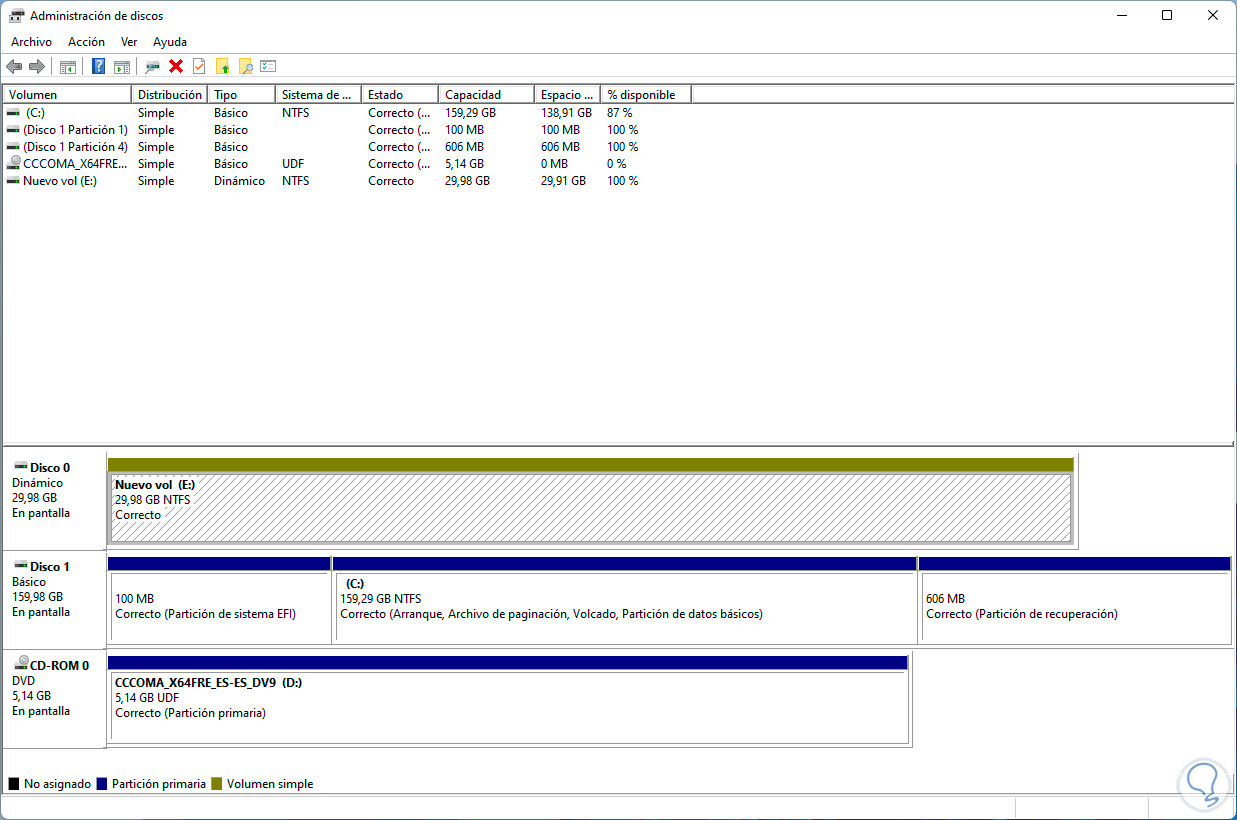Sort by Volumen column header
This screenshot has width=1237, height=820.
point(68,94)
